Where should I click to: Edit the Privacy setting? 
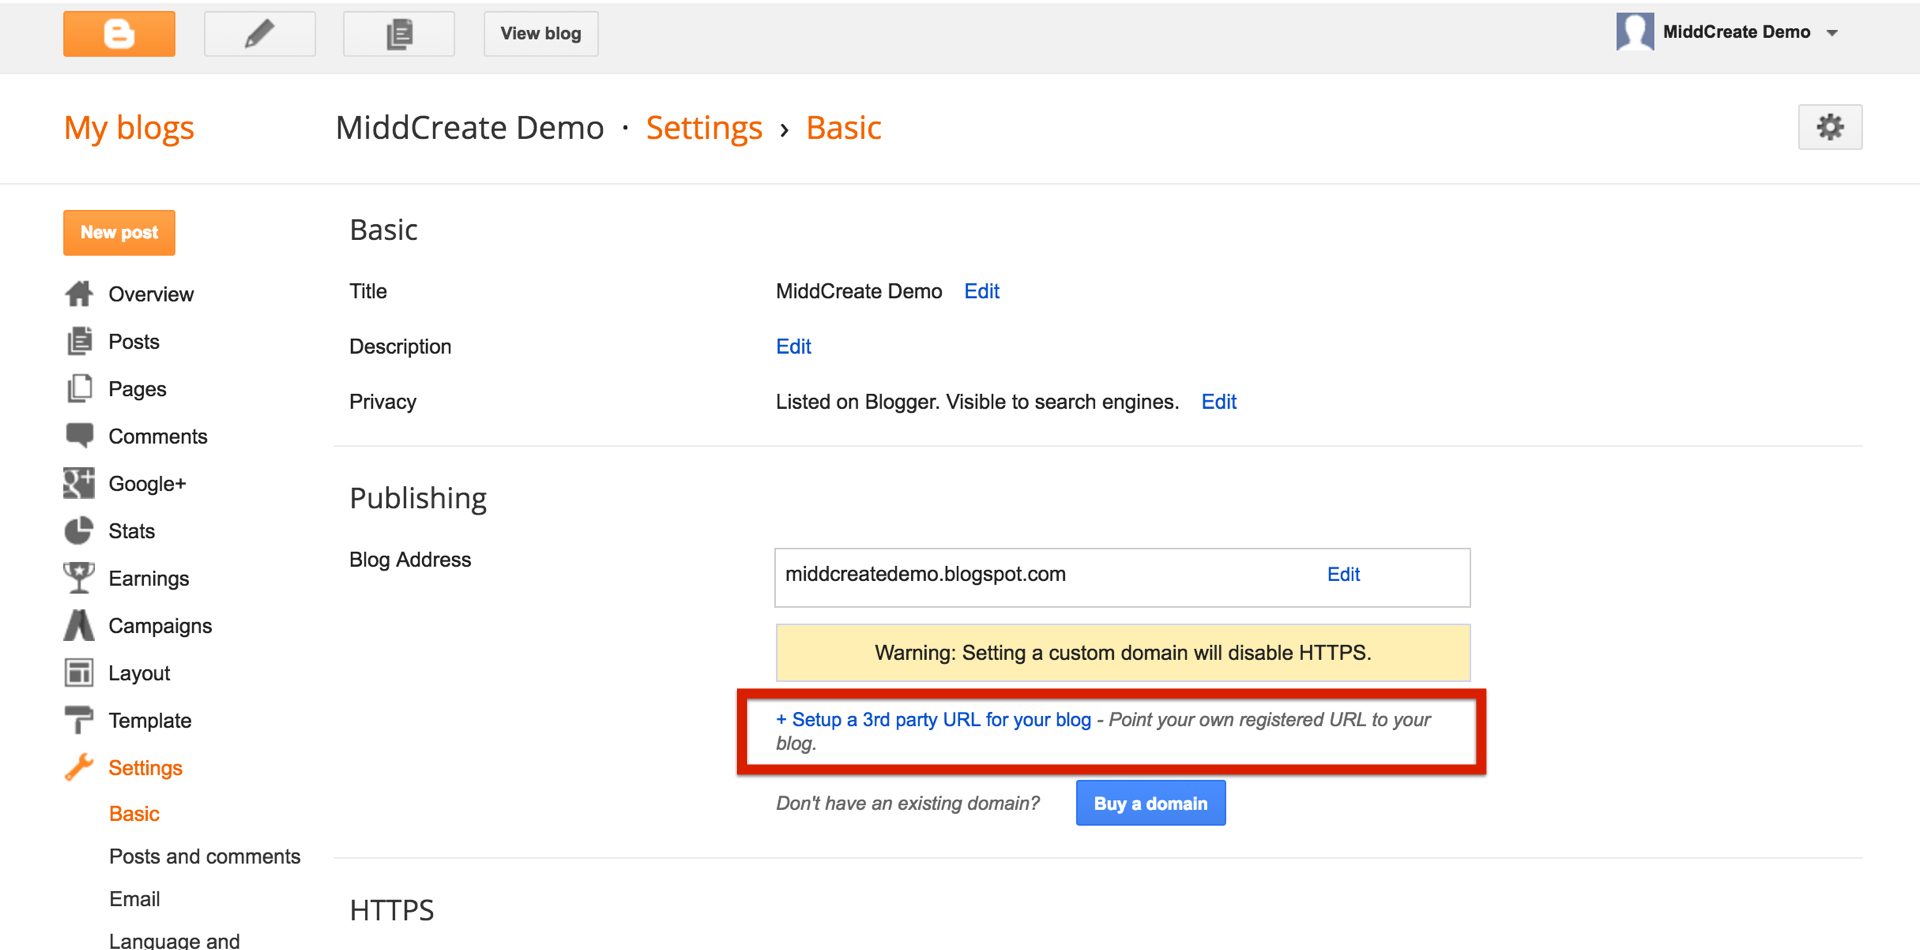(1218, 401)
